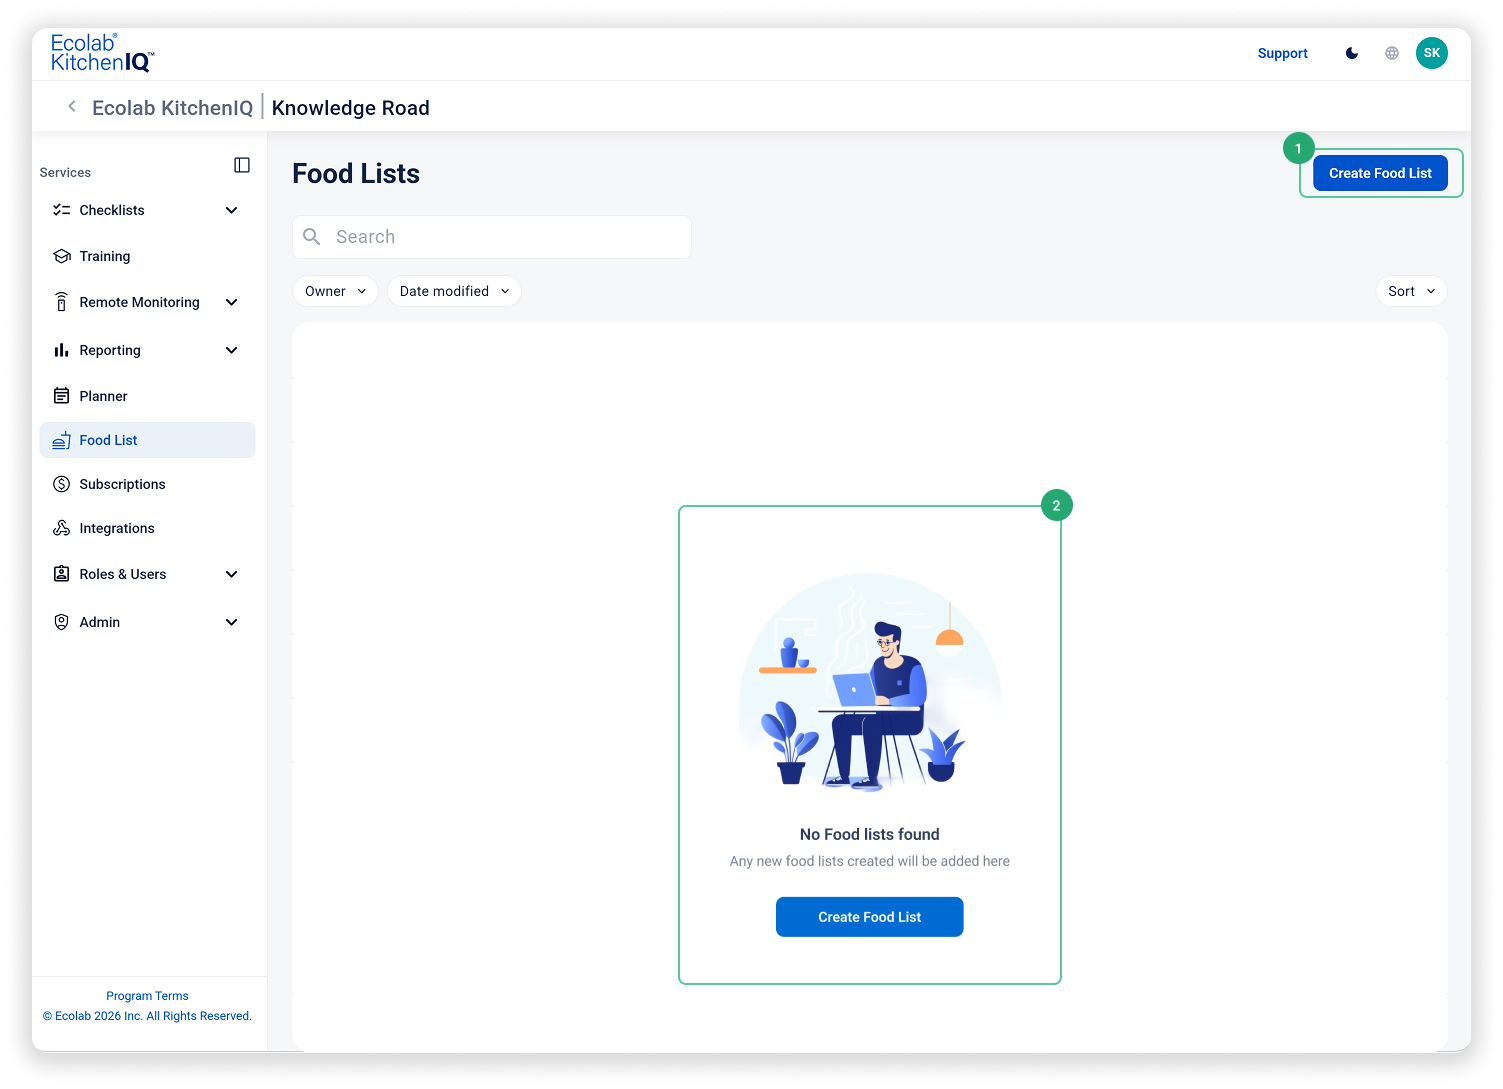Click the Integrations webhook icon
The image size is (1503, 1089).
pyautogui.click(x=62, y=528)
